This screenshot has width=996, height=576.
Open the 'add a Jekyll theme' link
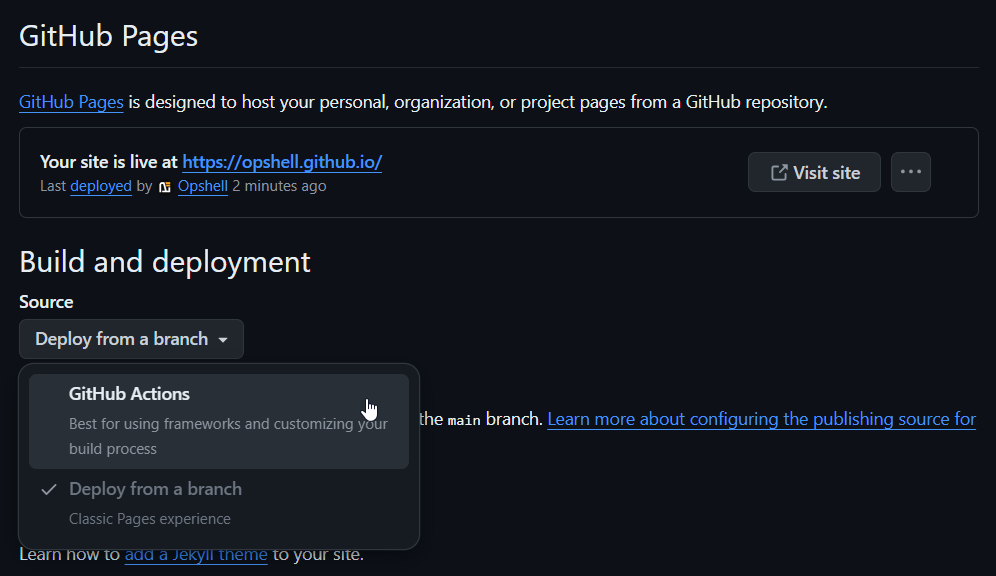(196, 554)
